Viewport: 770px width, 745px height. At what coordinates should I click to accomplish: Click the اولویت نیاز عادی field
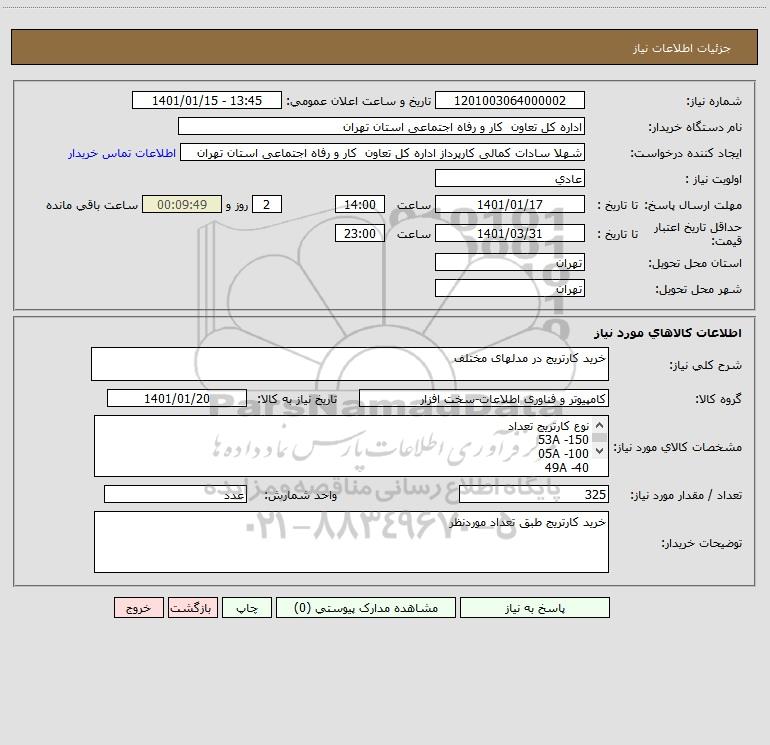(510, 178)
